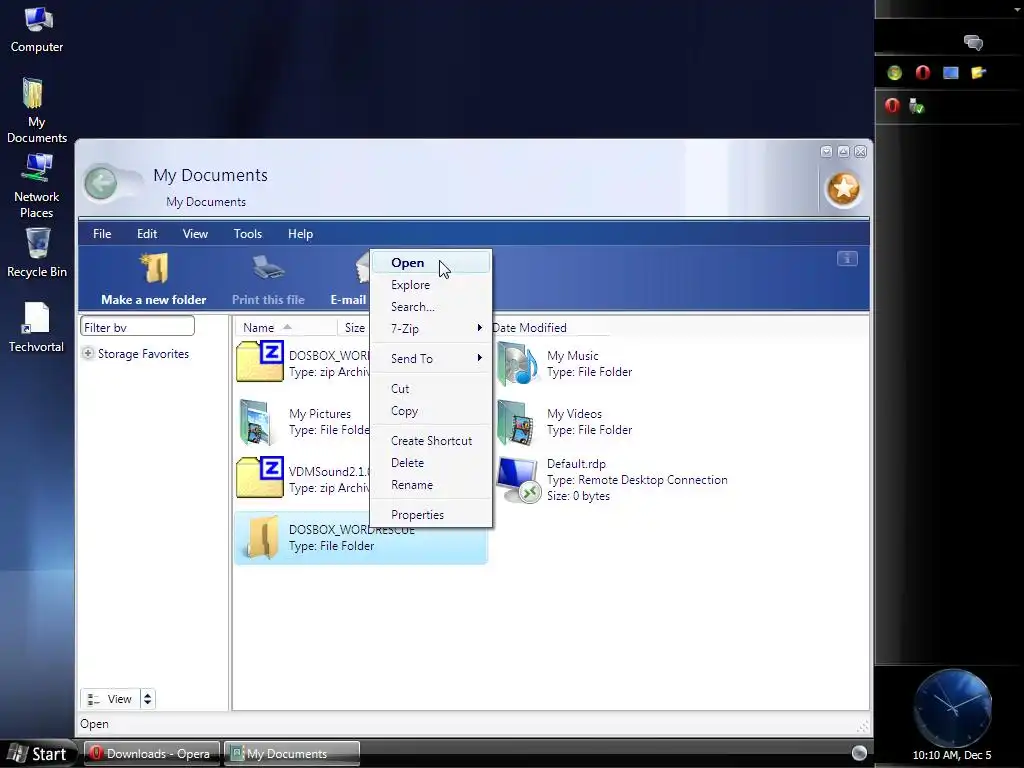
Task: Switch to Downloads - Opera taskbar button
Action: click(151, 754)
